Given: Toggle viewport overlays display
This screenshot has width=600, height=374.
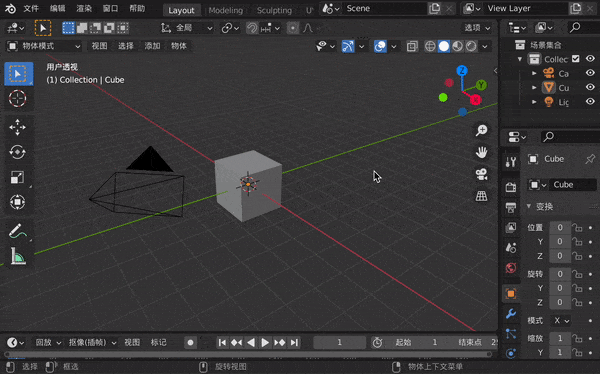Looking at the screenshot, I should click(380, 46).
